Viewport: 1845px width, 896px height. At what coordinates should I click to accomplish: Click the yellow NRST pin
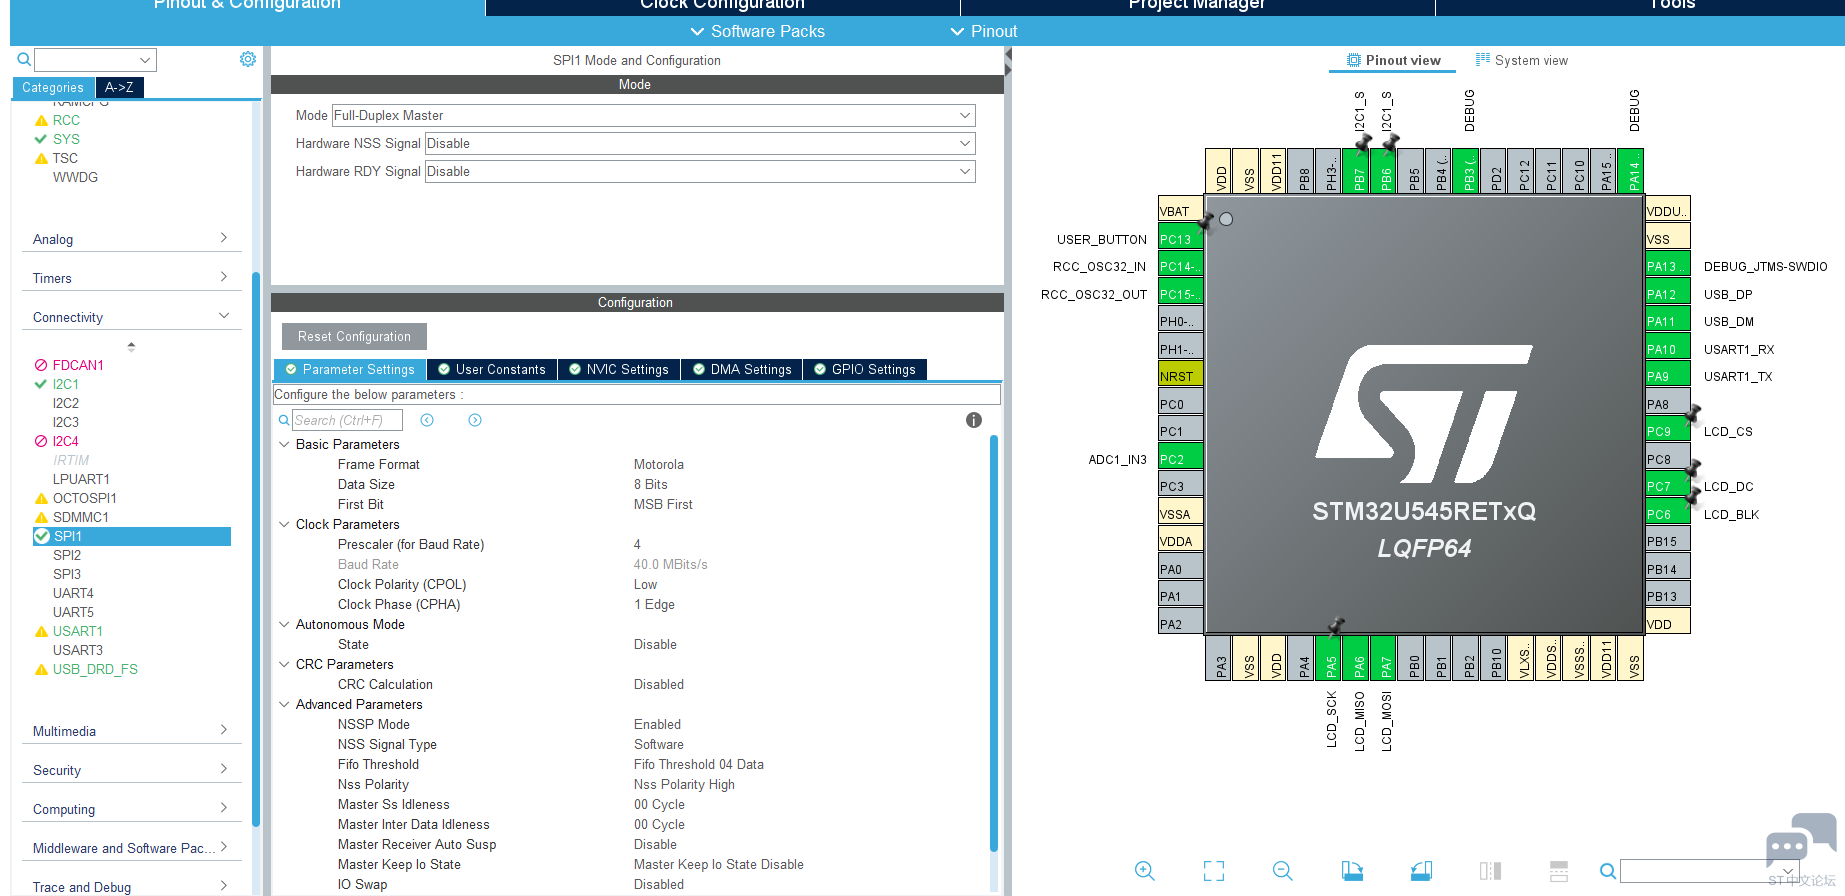click(x=1180, y=376)
